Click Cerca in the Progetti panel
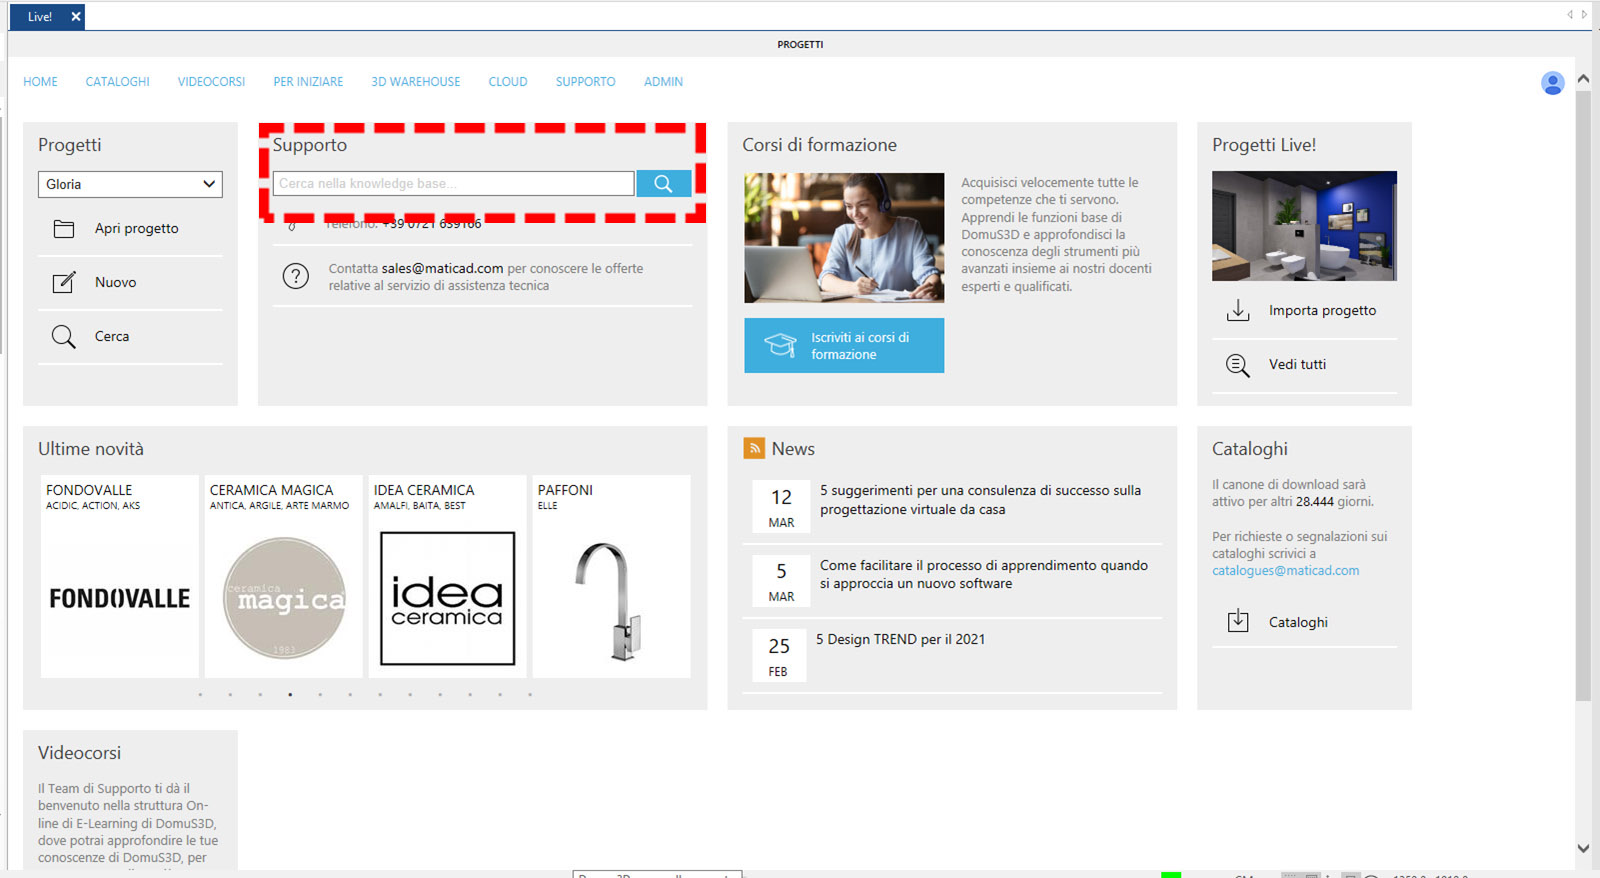 (112, 337)
